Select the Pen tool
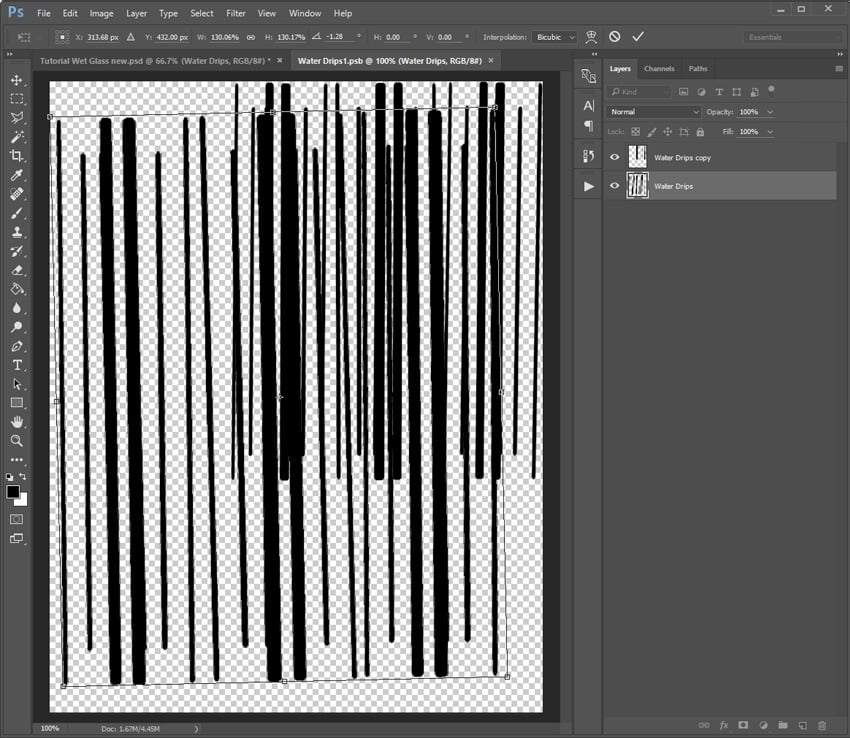The width and height of the screenshot is (850, 738). (x=17, y=346)
